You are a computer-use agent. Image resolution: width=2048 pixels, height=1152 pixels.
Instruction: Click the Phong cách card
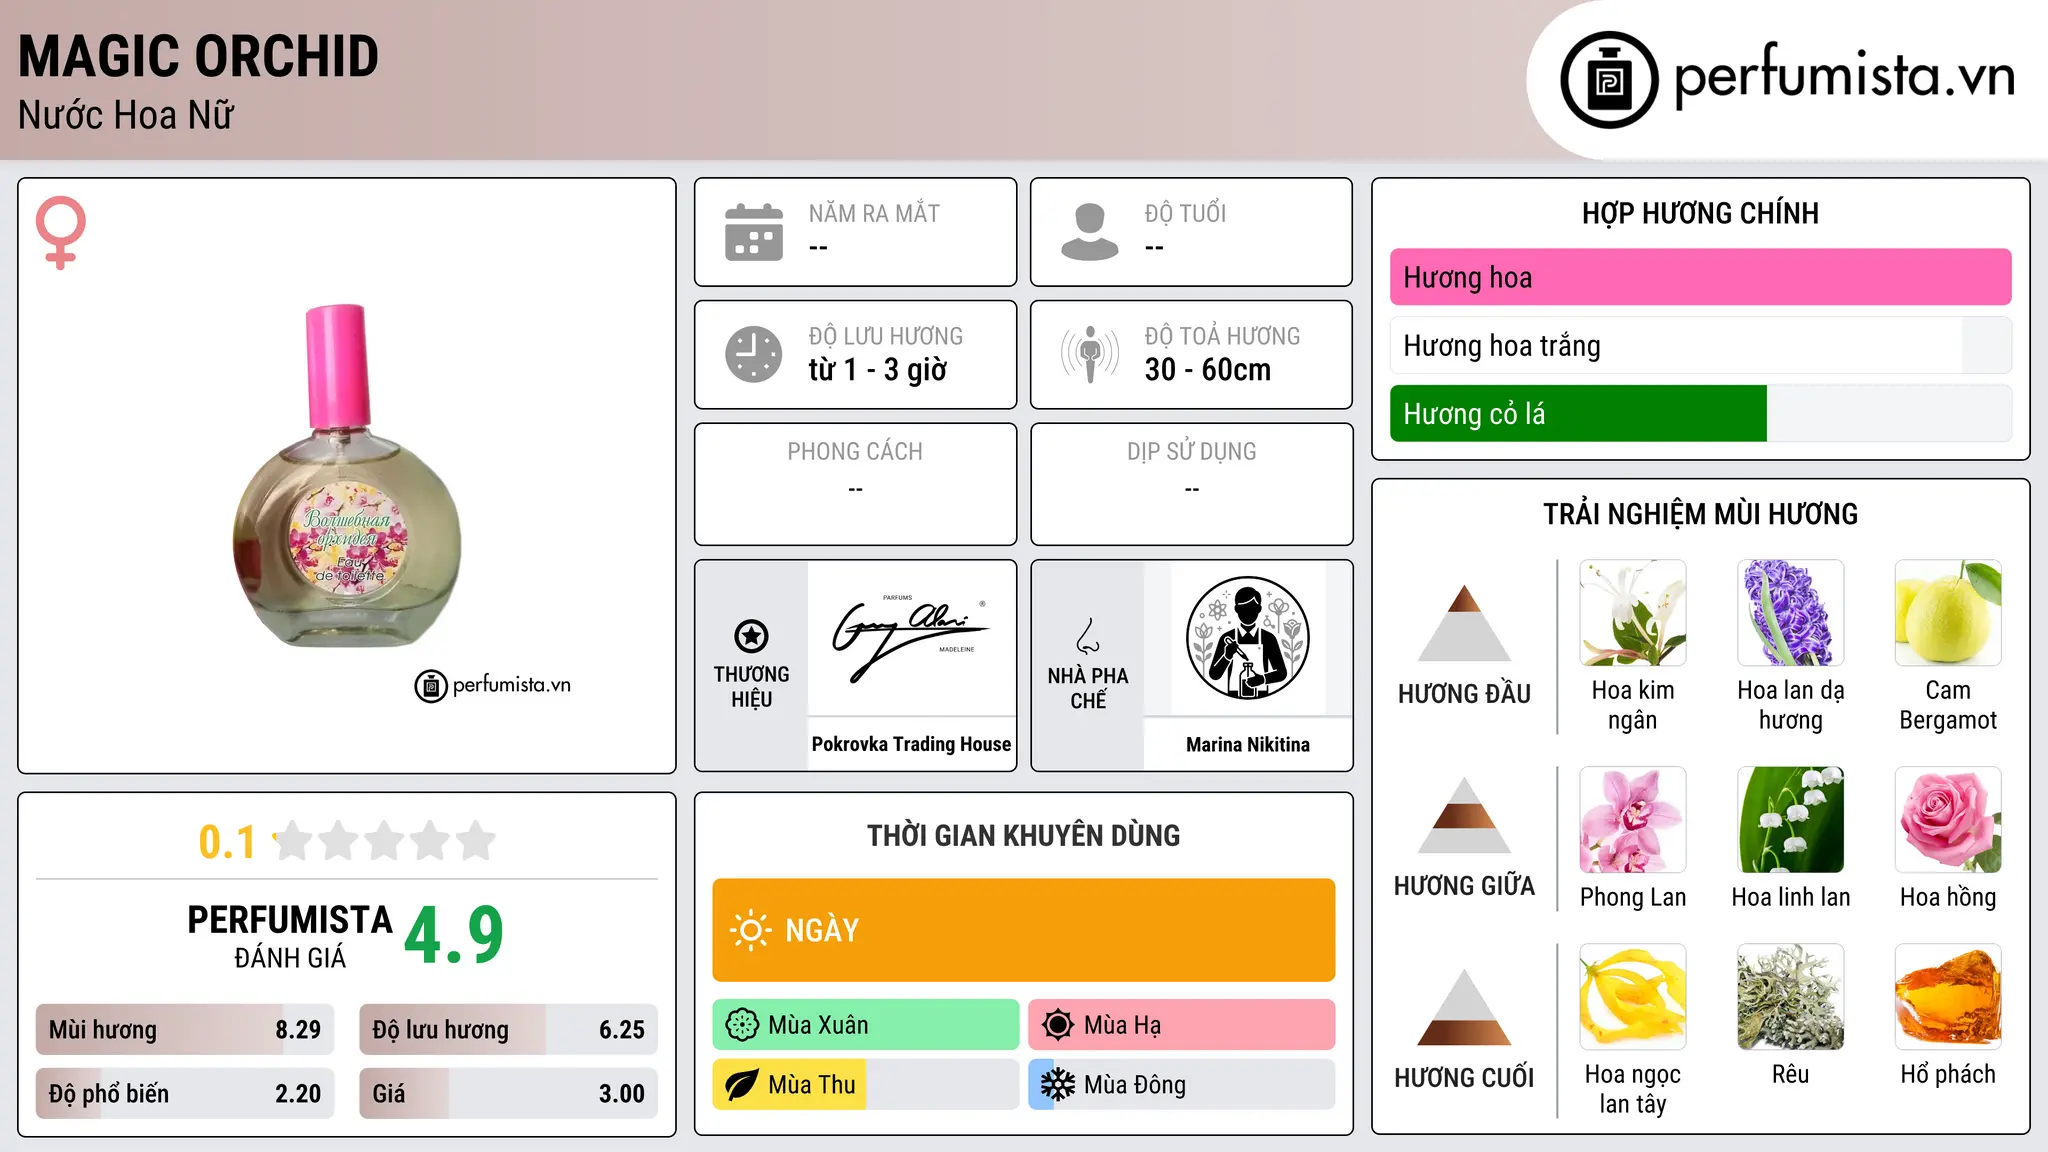tap(855, 484)
